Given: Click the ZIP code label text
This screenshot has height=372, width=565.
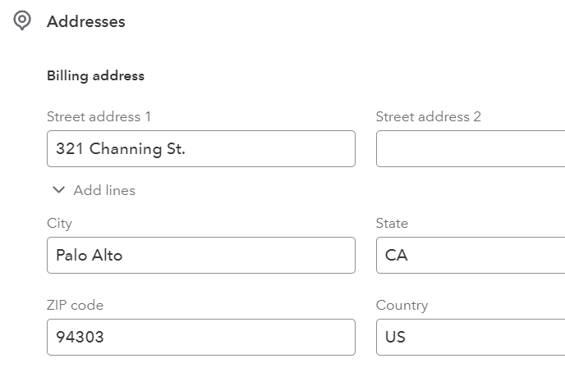Looking at the screenshot, I should [75, 305].
